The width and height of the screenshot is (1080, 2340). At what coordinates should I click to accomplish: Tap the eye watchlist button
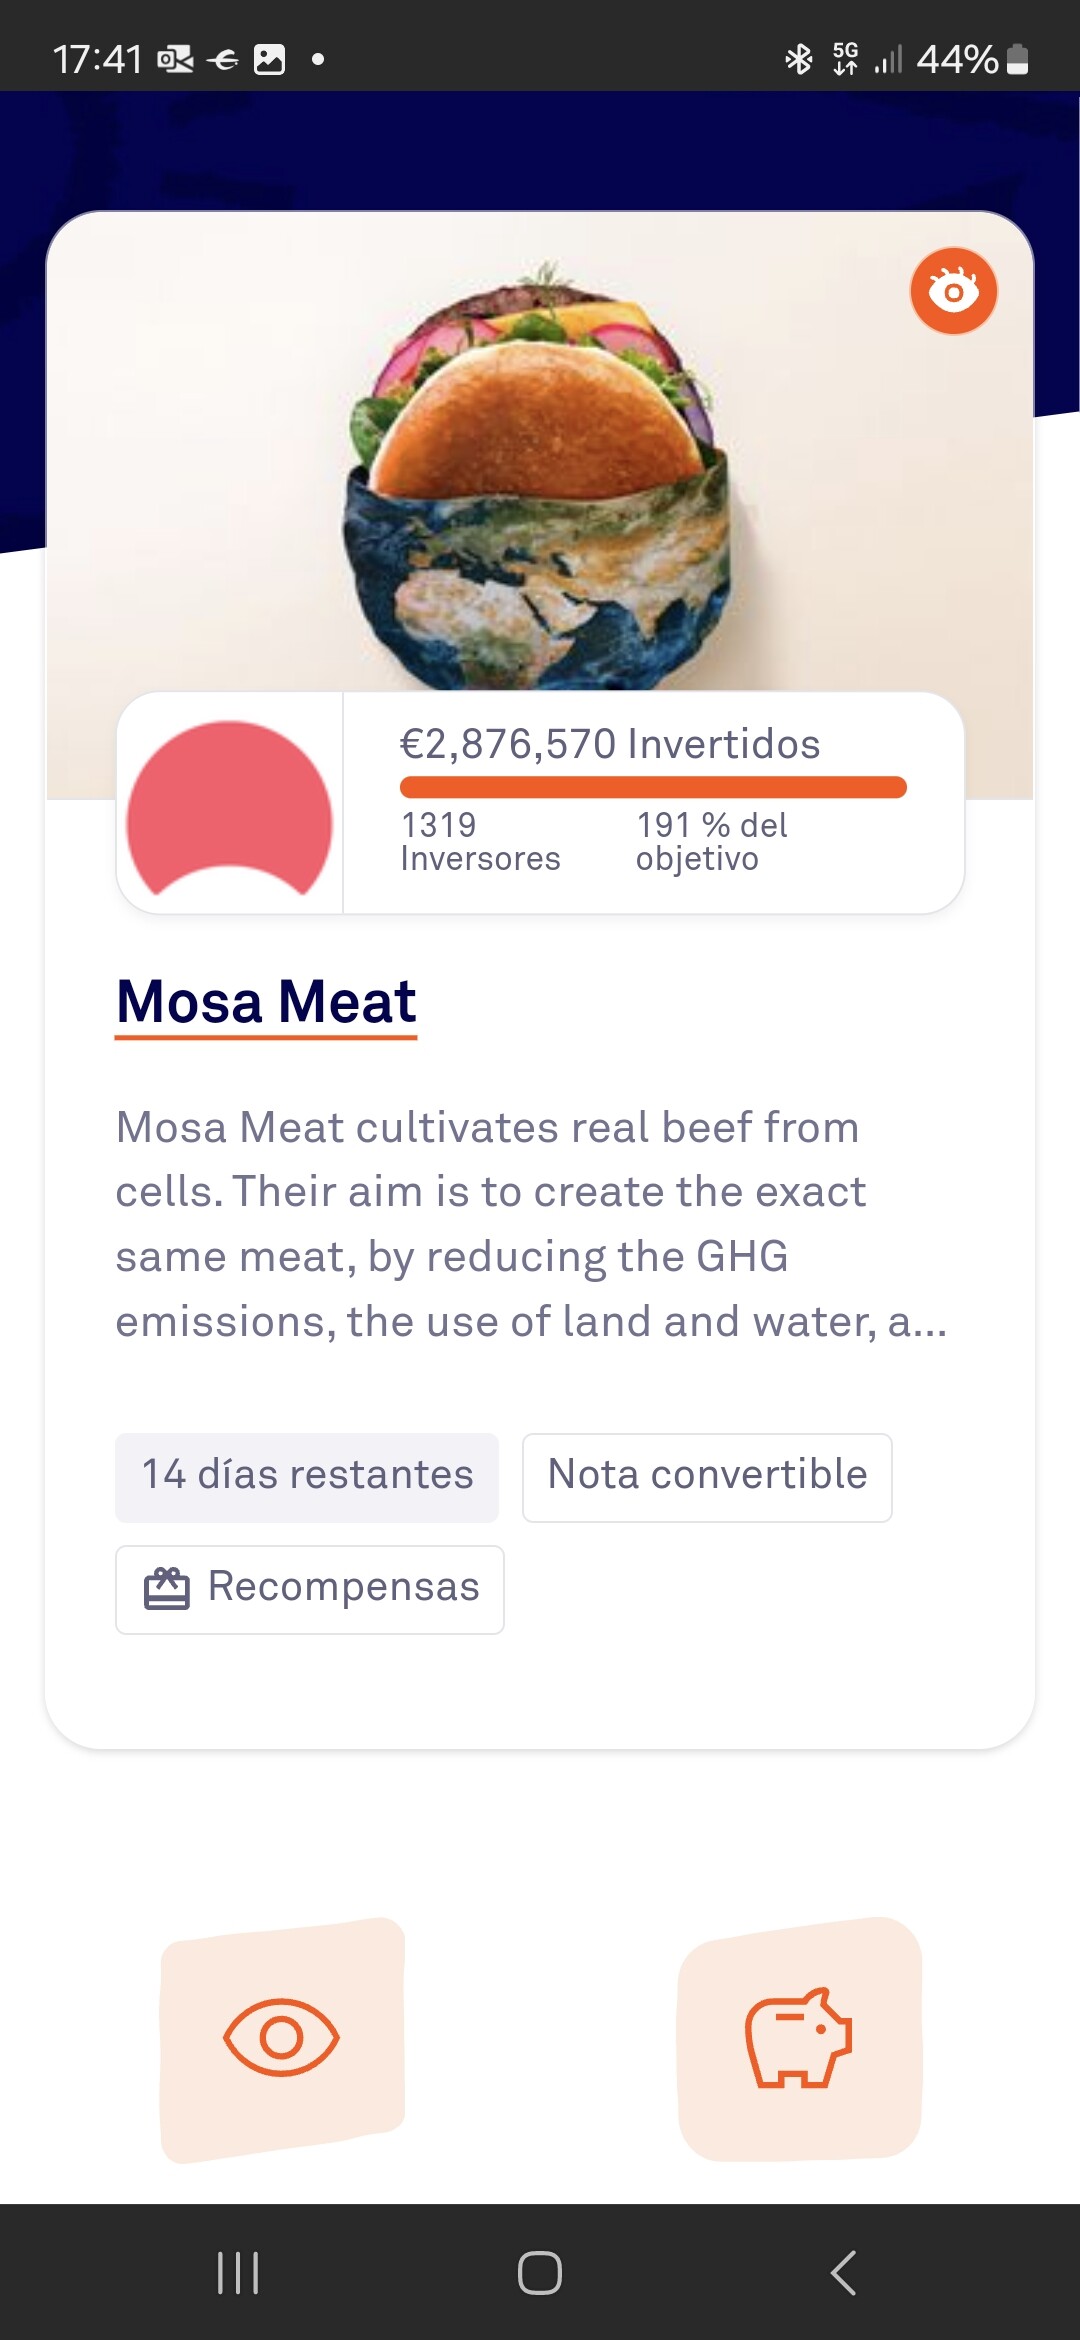coord(282,2038)
